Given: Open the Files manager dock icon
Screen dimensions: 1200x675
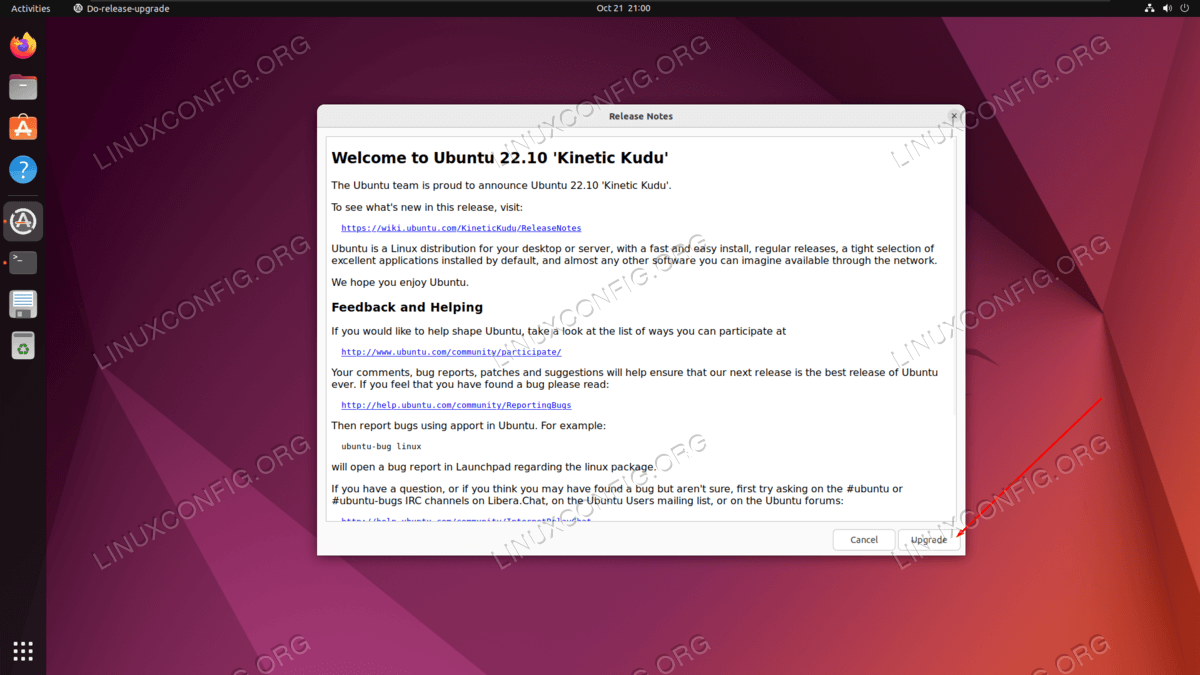Looking at the screenshot, I should pyautogui.click(x=23, y=87).
